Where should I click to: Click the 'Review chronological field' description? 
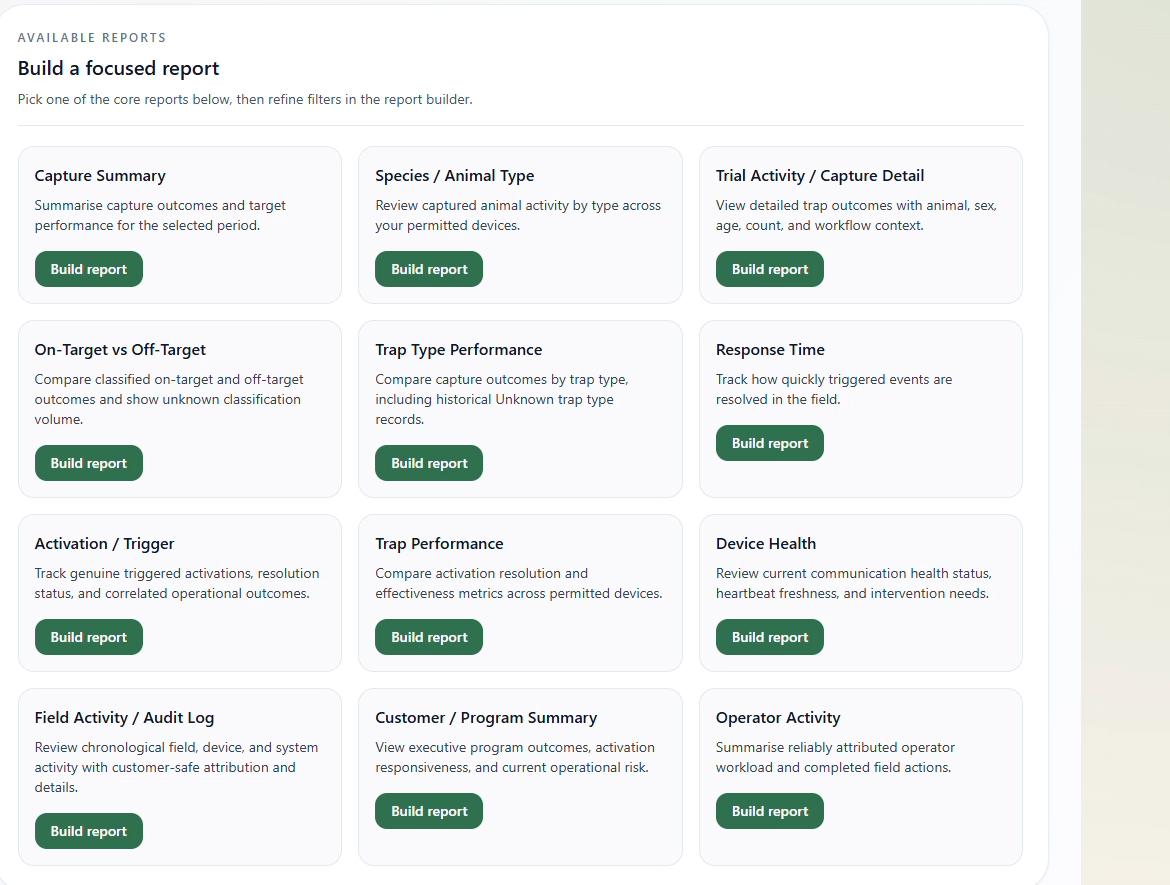(176, 767)
